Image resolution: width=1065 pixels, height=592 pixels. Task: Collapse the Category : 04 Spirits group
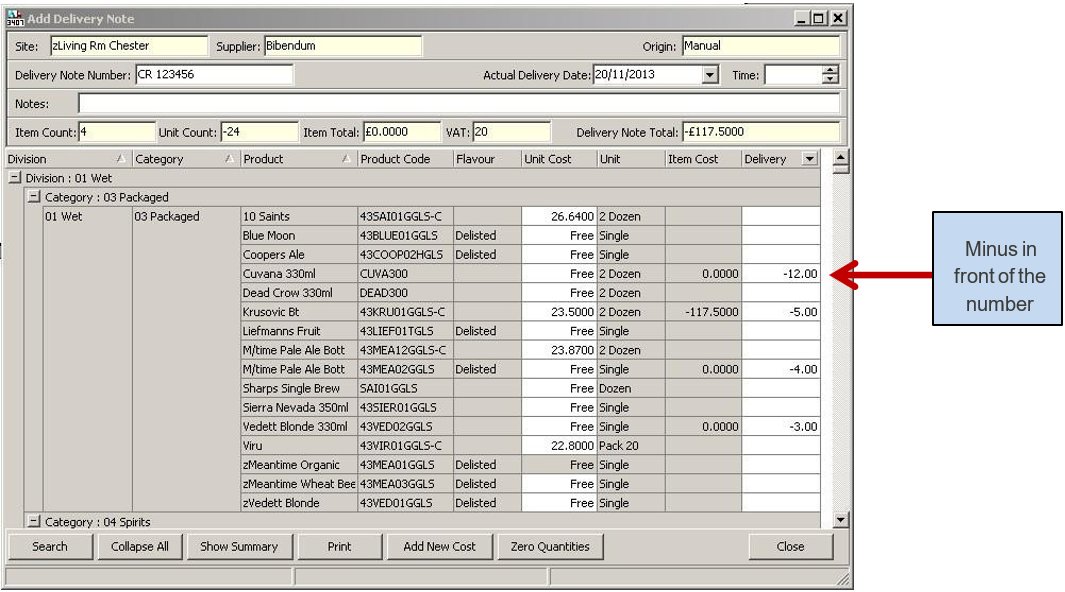pyautogui.click(x=34, y=522)
